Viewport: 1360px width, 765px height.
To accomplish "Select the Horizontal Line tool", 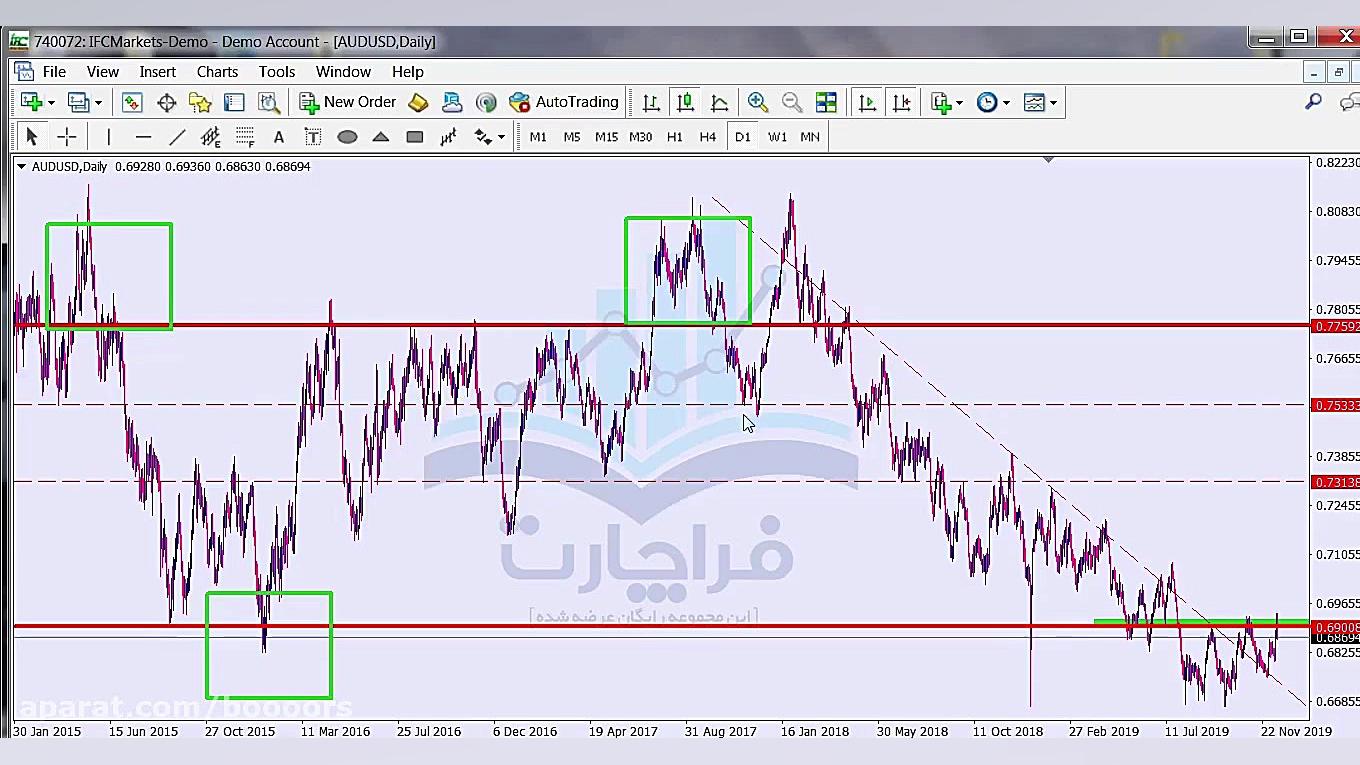I will [143, 137].
